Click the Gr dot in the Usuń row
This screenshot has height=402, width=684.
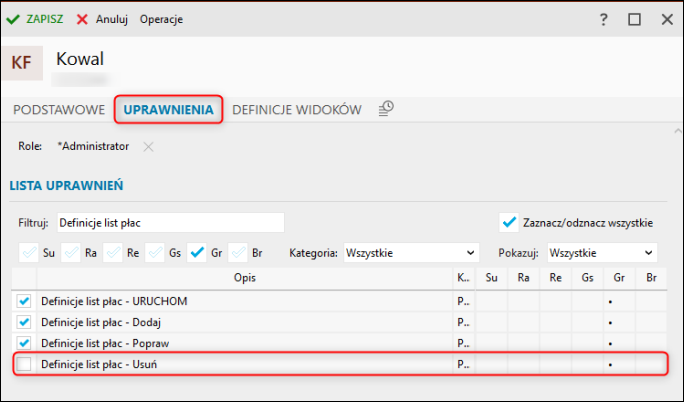coord(610,365)
